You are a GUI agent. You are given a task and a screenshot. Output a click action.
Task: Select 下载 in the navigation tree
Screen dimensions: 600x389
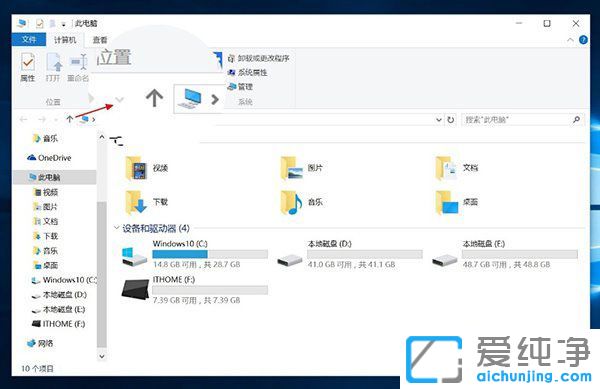click(x=46, y=236)
